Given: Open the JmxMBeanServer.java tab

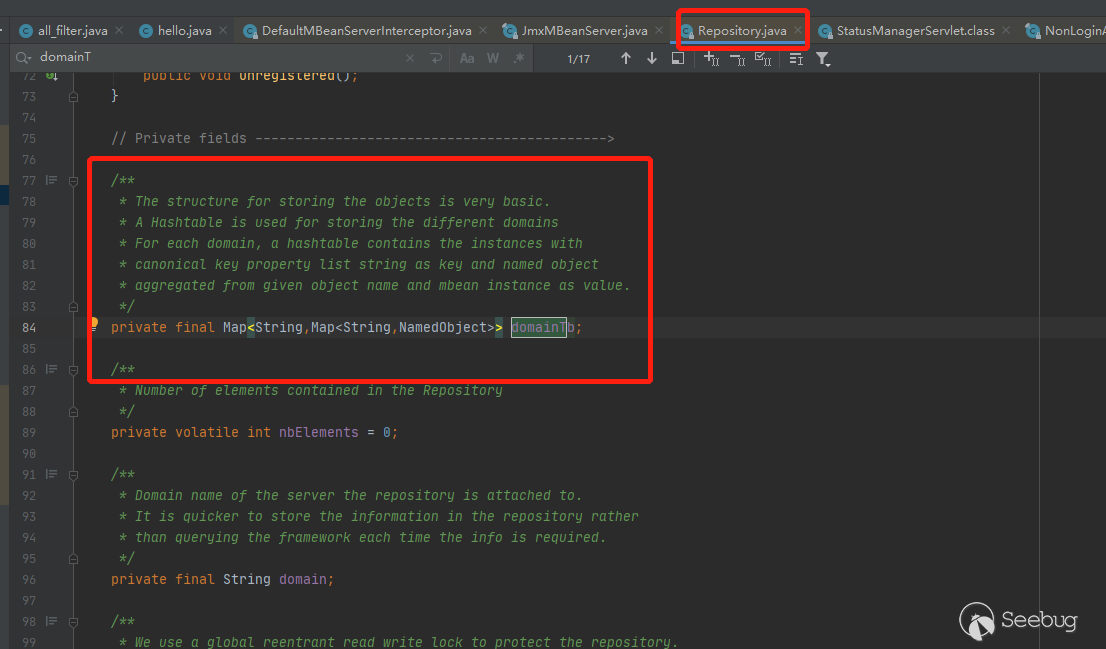Looking at the screenshot, I should point(575,31).
